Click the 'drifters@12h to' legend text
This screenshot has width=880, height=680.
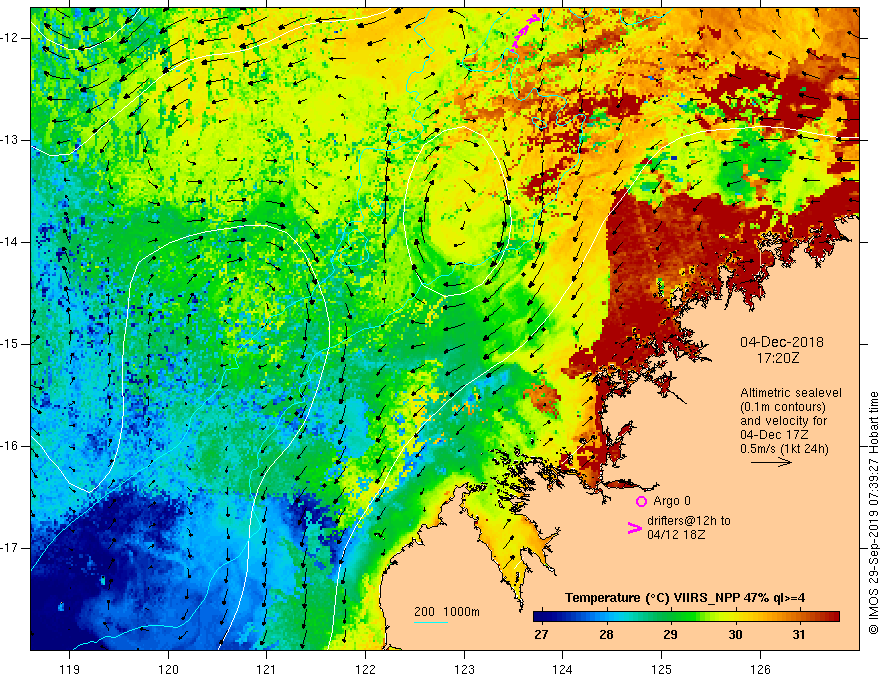pyautogui.click(x=689, y=521)
